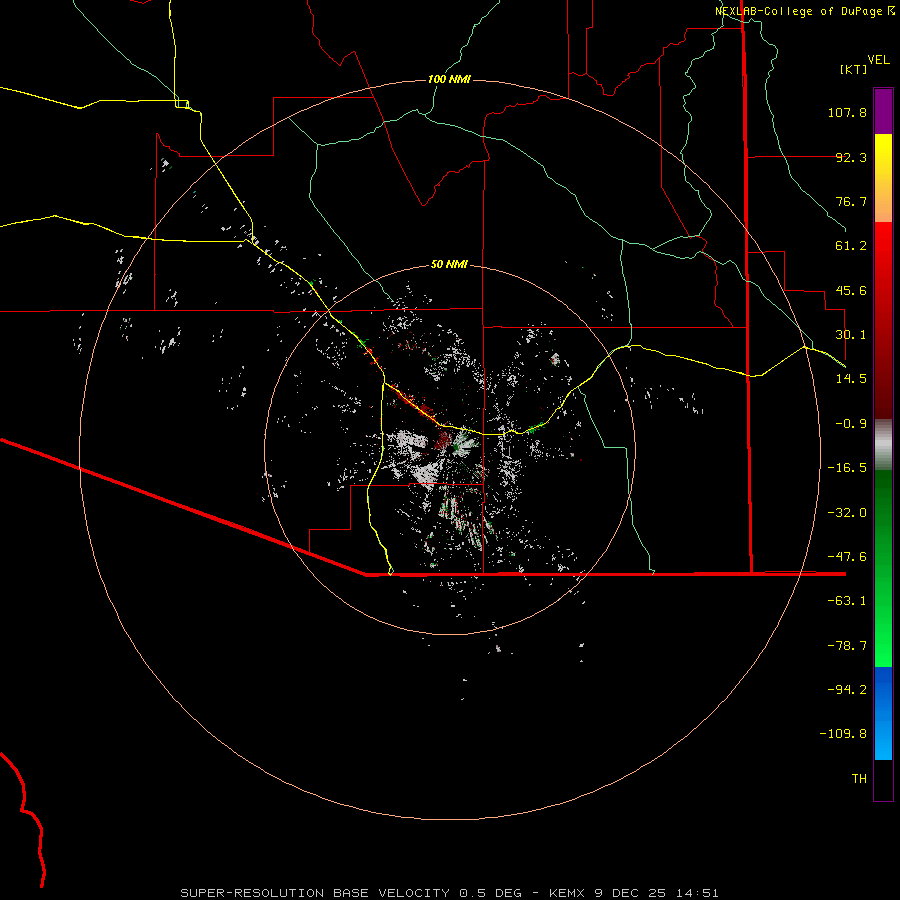Click the 61.2 velocity scale label

pyautogui.click(x=851, y=246)
